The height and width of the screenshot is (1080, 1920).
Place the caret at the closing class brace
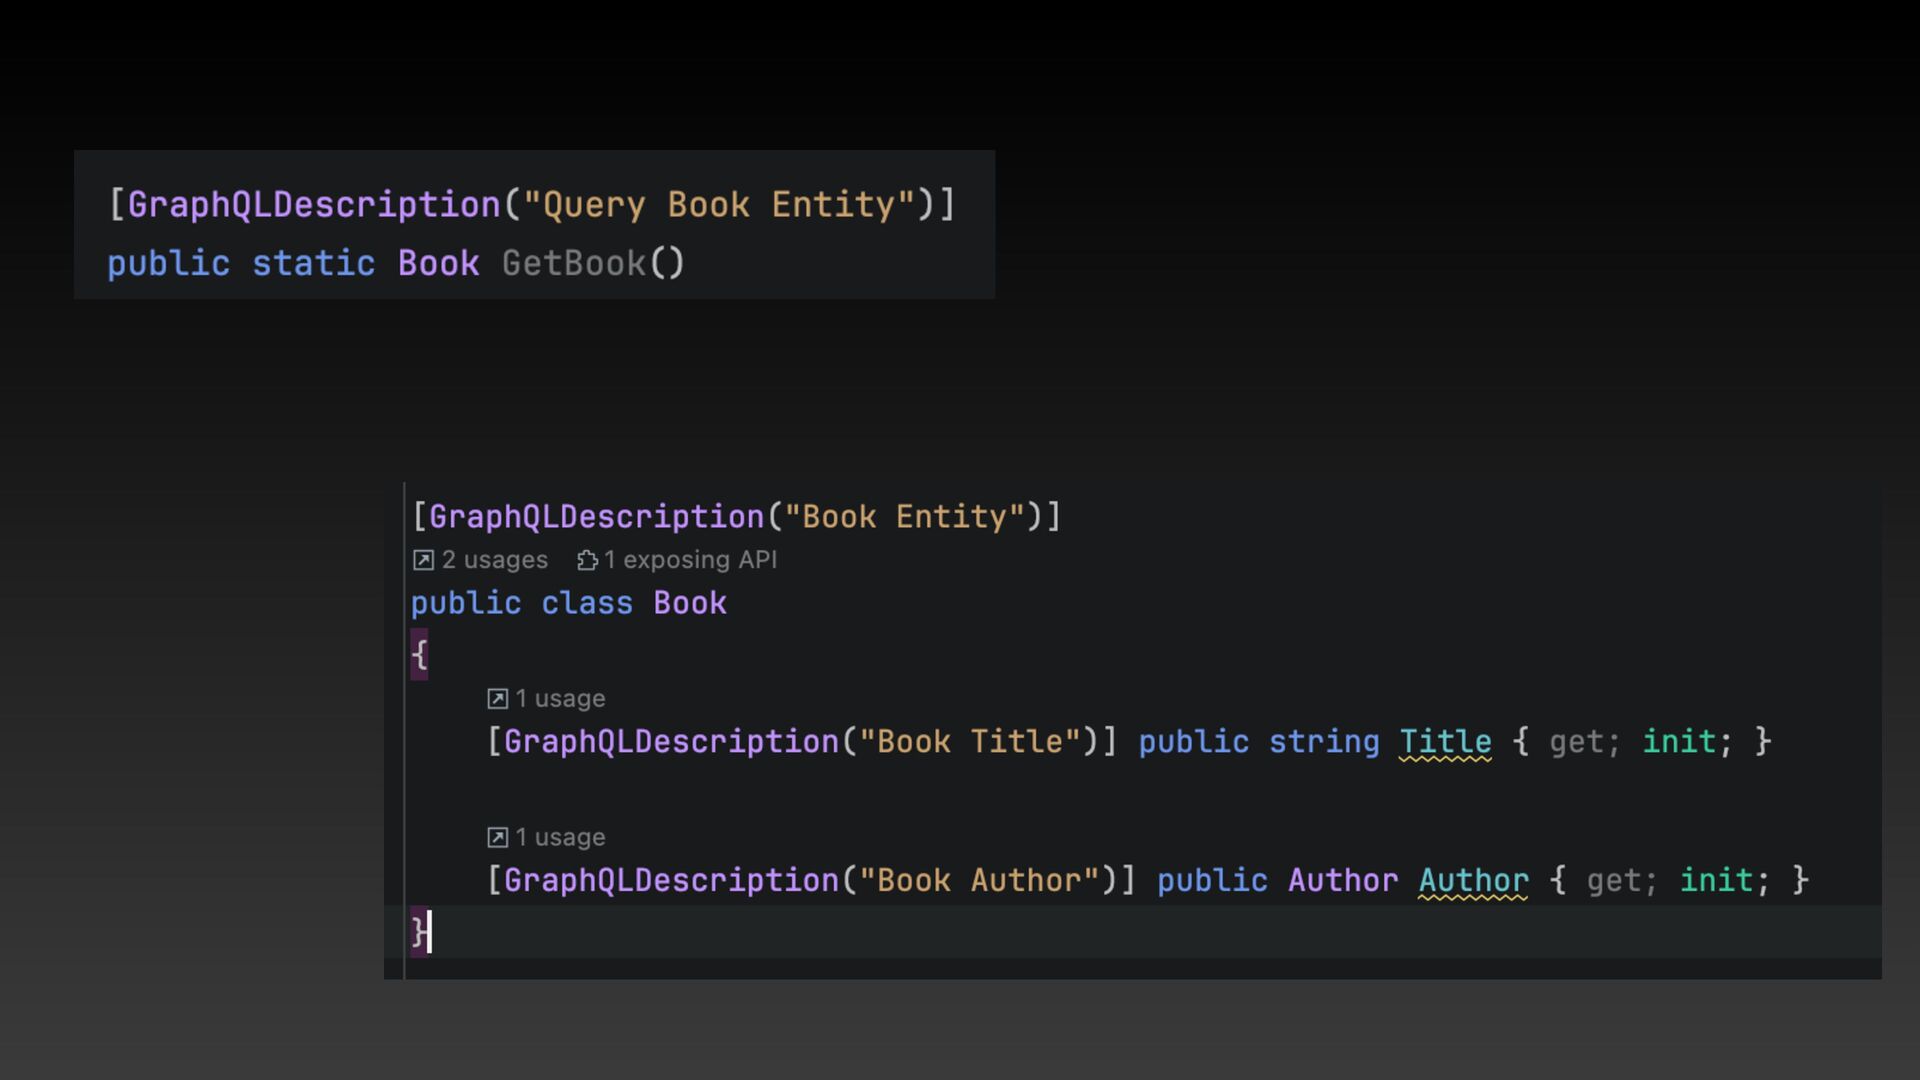(x=419, y=932)
